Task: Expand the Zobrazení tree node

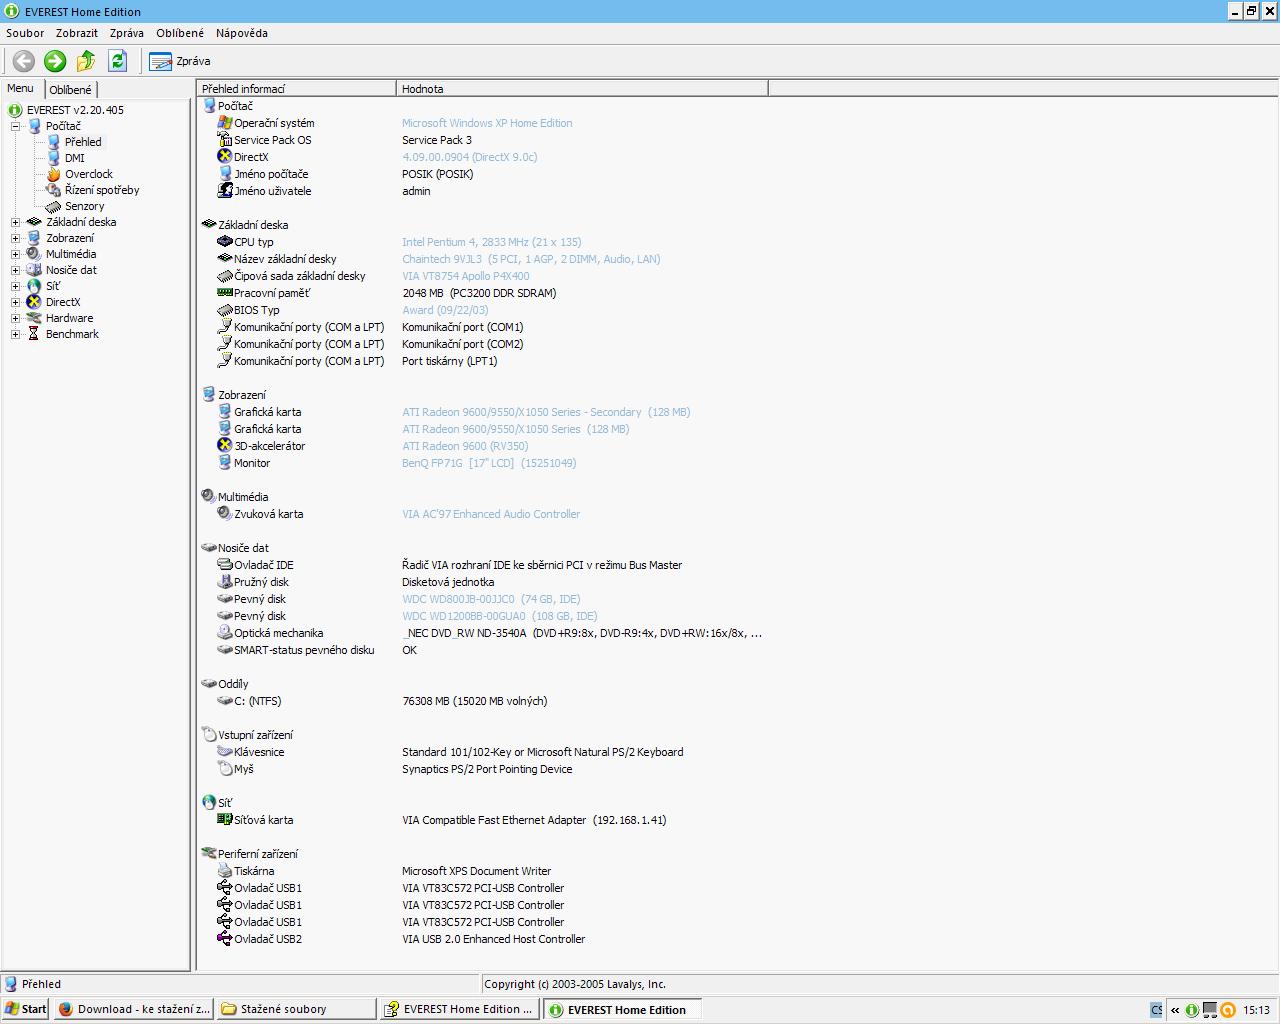Action: pyautogui.click(x=15, y=238)
